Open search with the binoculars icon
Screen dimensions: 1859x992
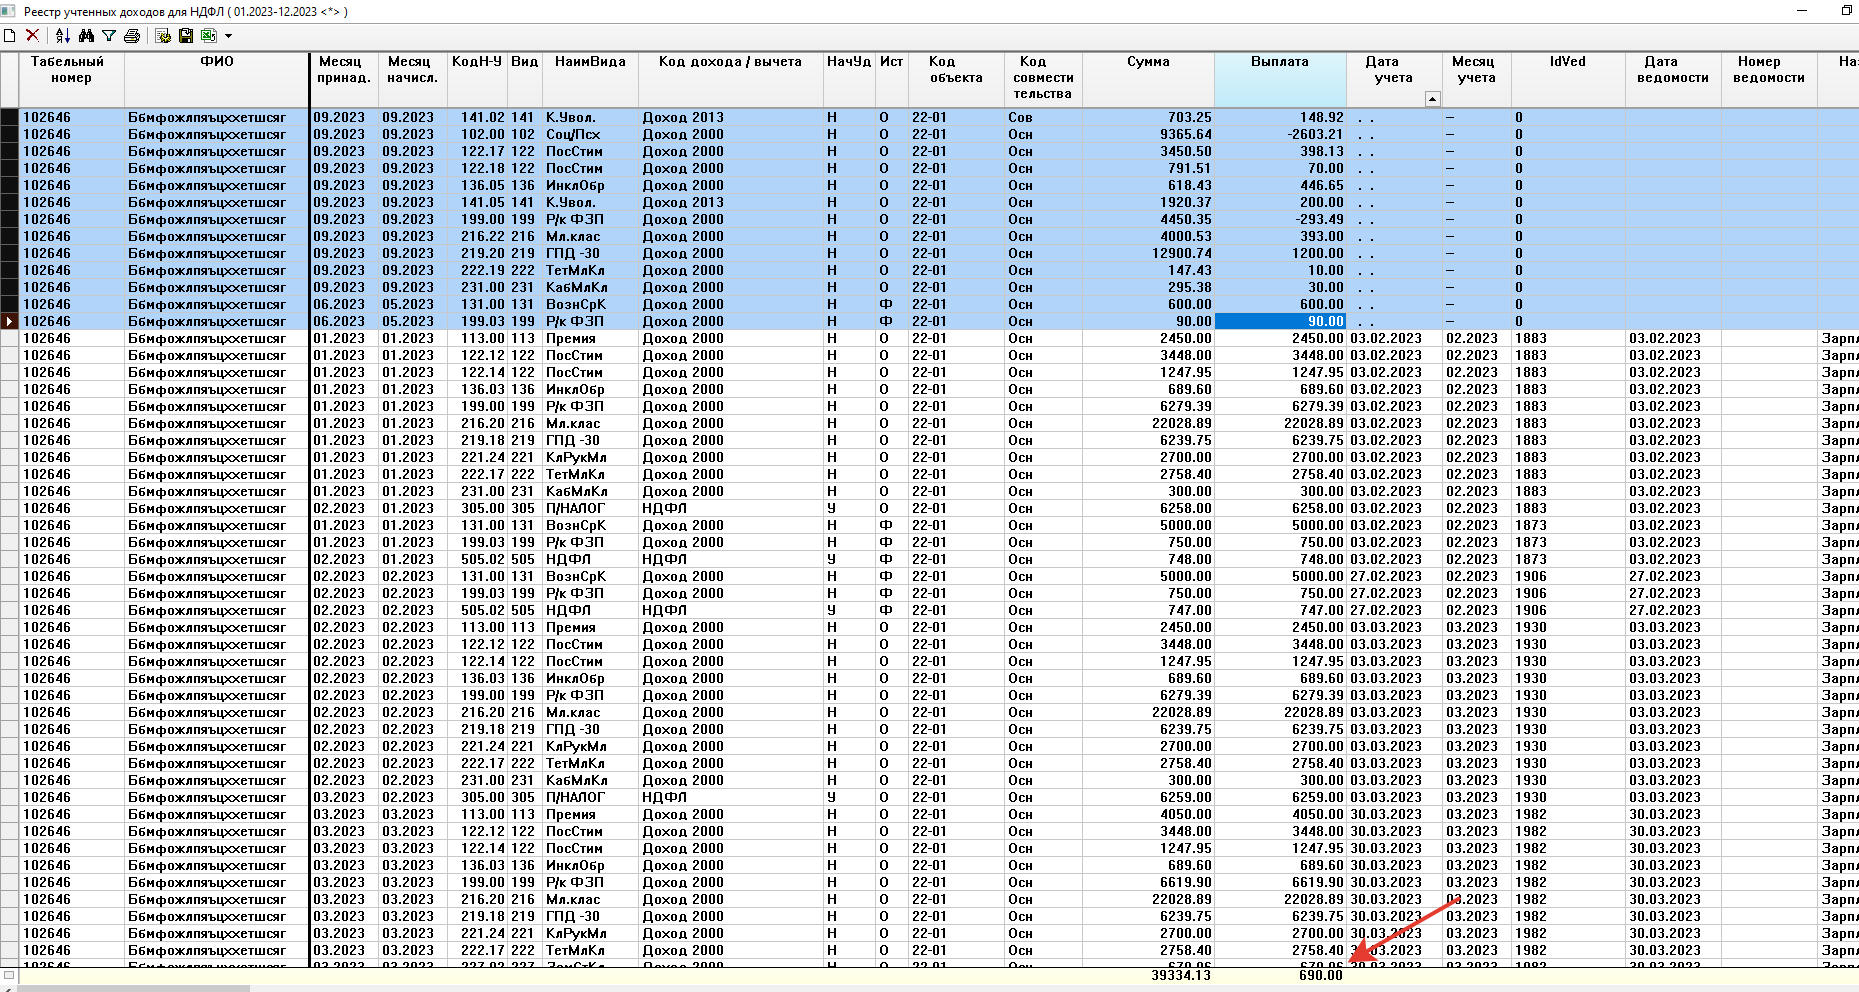pos(86,36)
